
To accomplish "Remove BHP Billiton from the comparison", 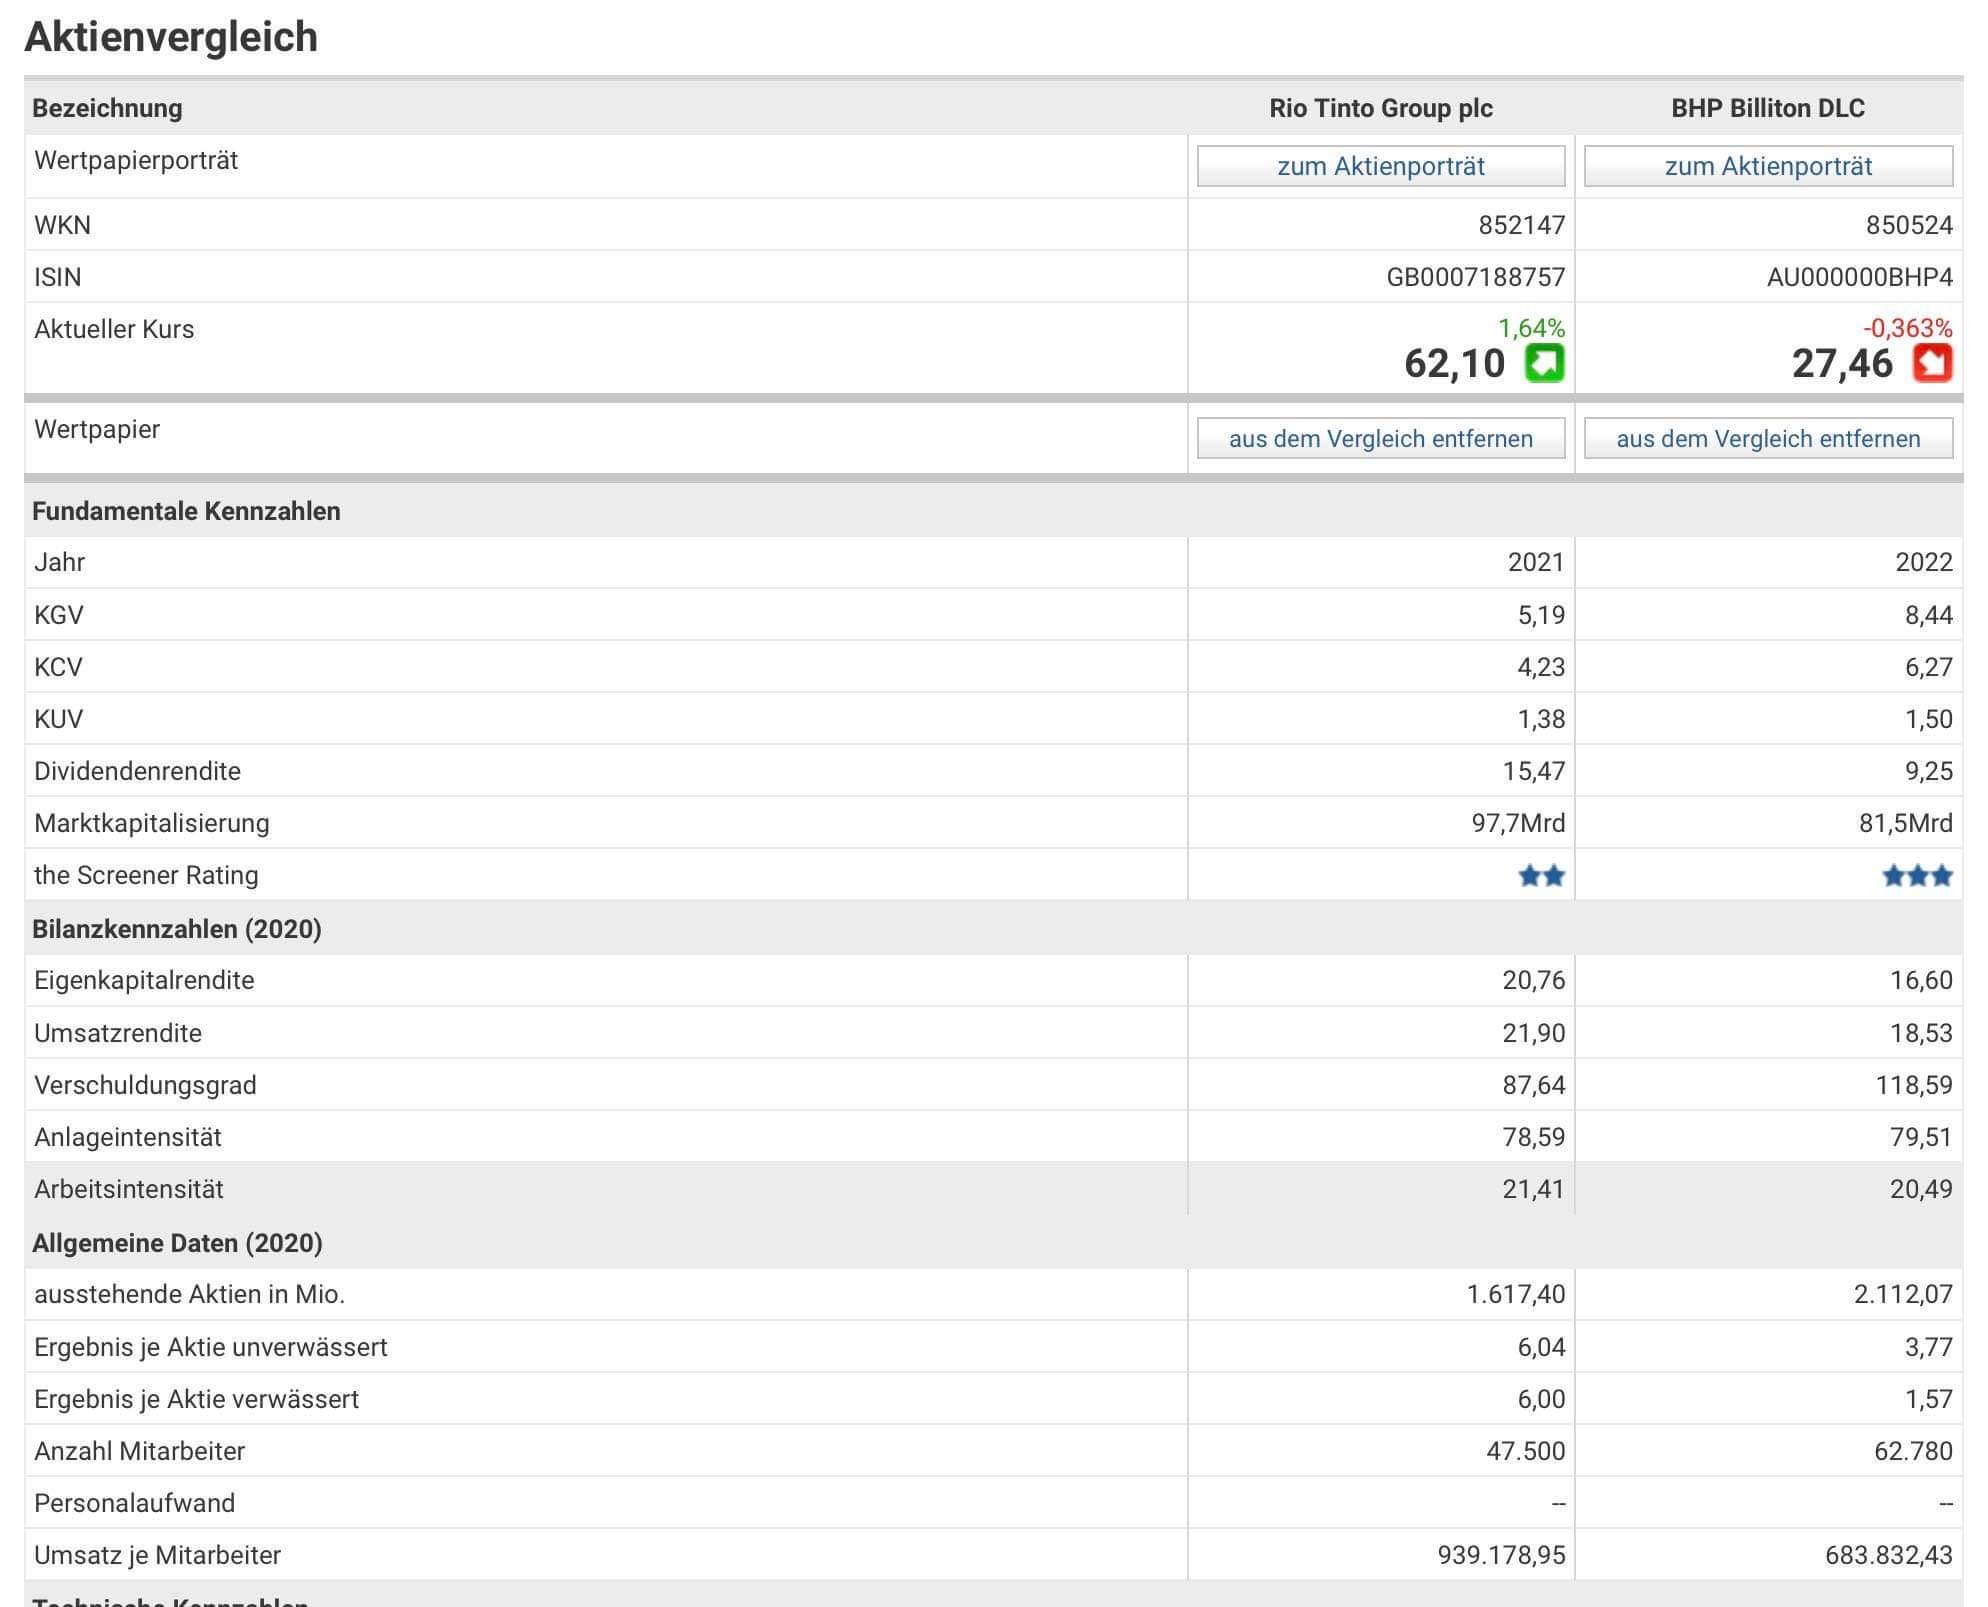I will point(1767,439).
